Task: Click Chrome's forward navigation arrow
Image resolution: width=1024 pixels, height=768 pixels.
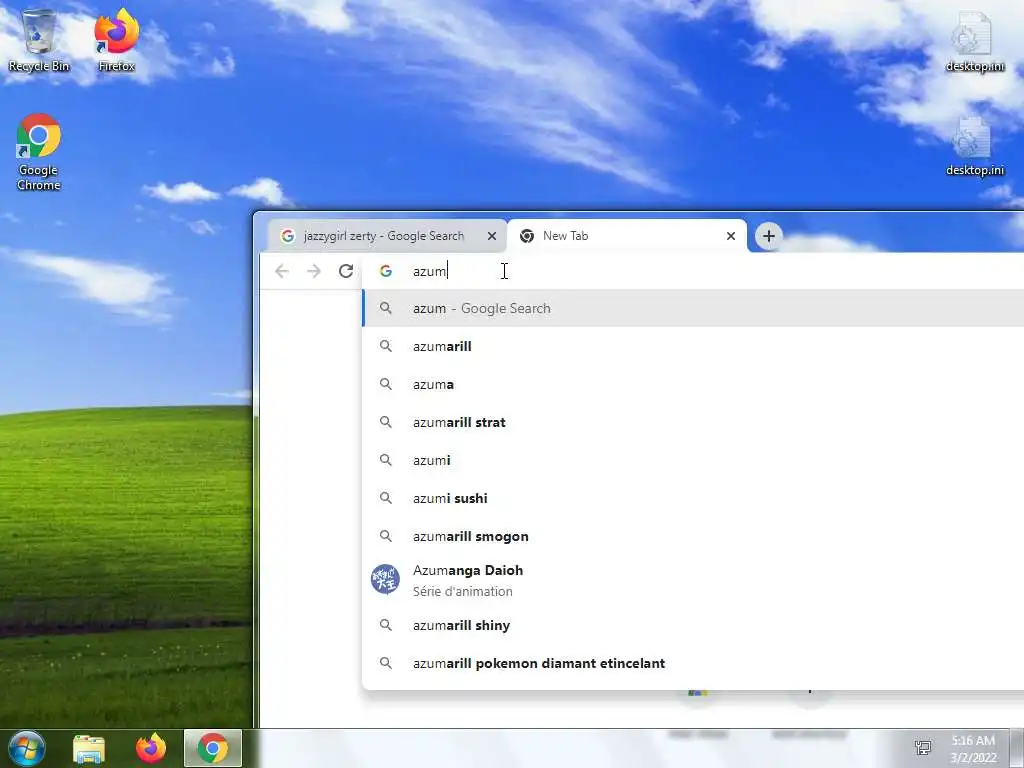Action: (x=314, y=271)
